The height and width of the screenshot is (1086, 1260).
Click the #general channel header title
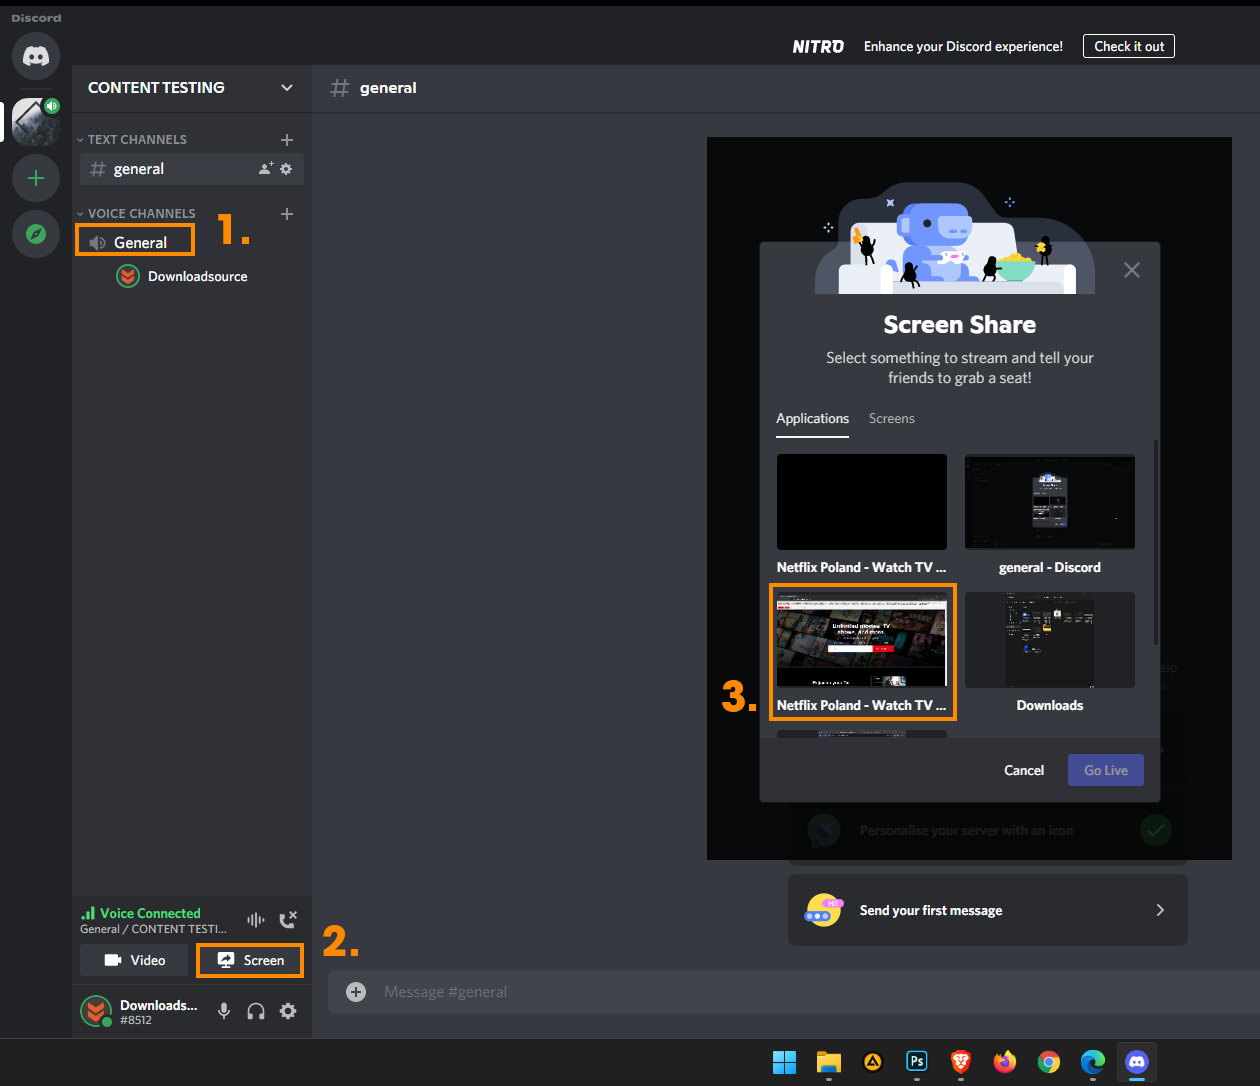pos(388,88)
